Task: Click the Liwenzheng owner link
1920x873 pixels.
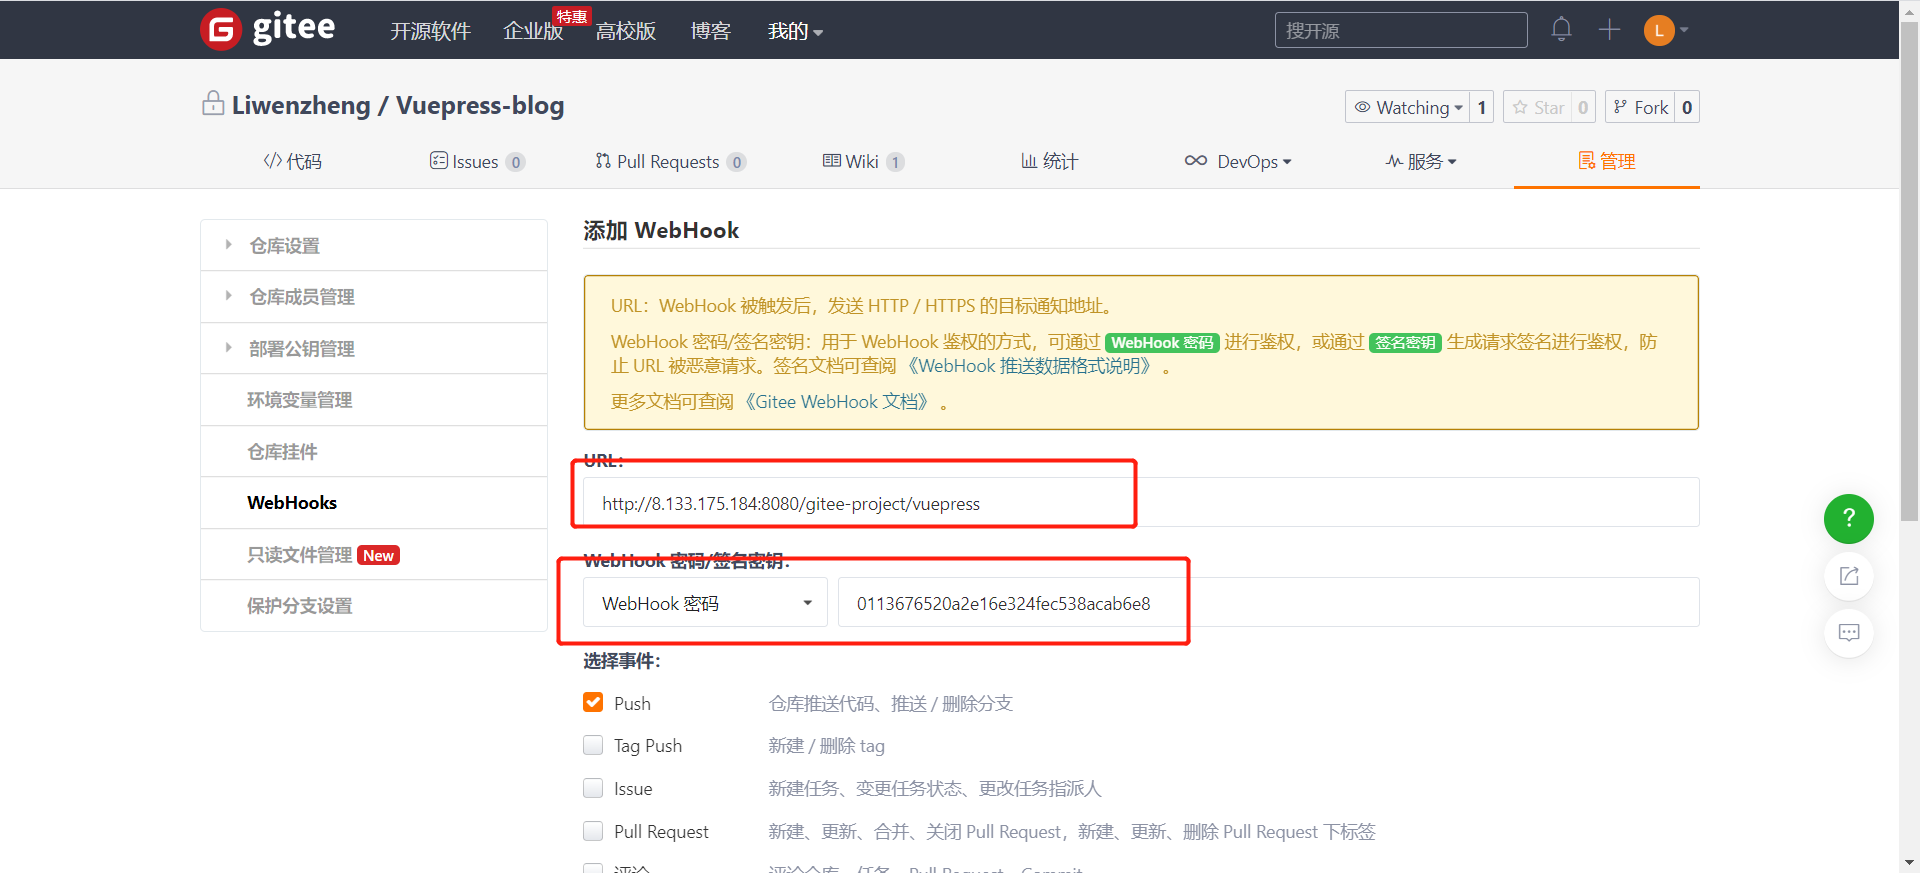Action: coord(301,105)
